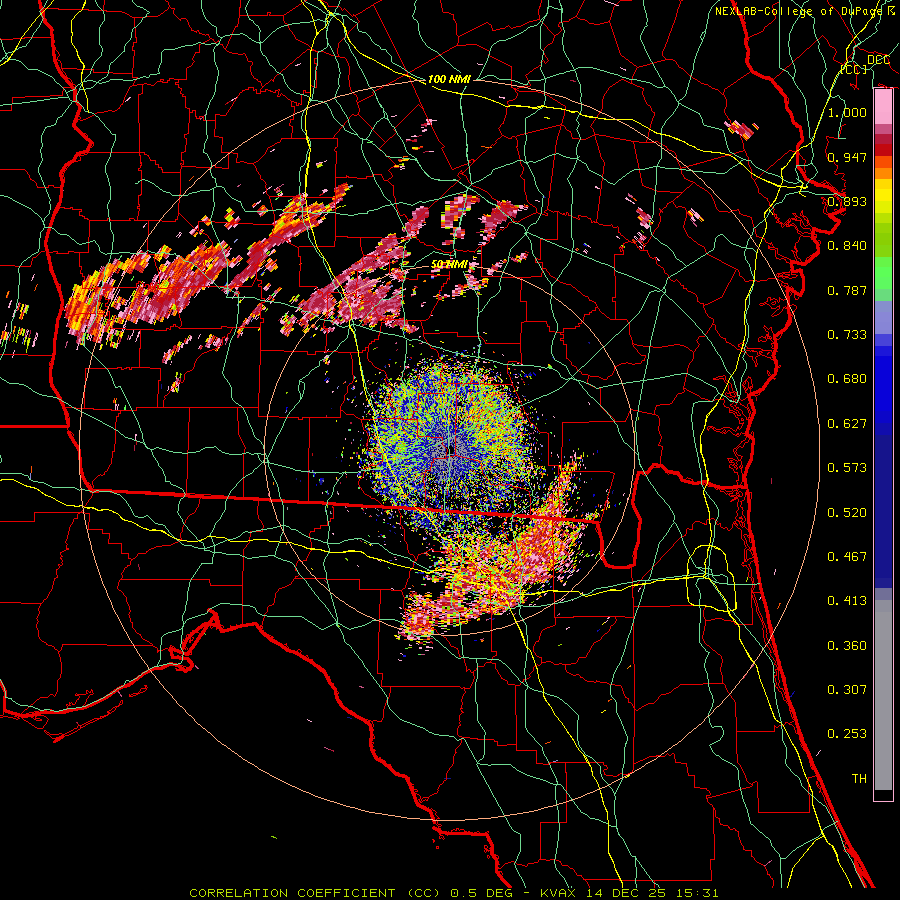Click the 0.573 legend value
The image size is (900, 900).
tap(847, 468)
